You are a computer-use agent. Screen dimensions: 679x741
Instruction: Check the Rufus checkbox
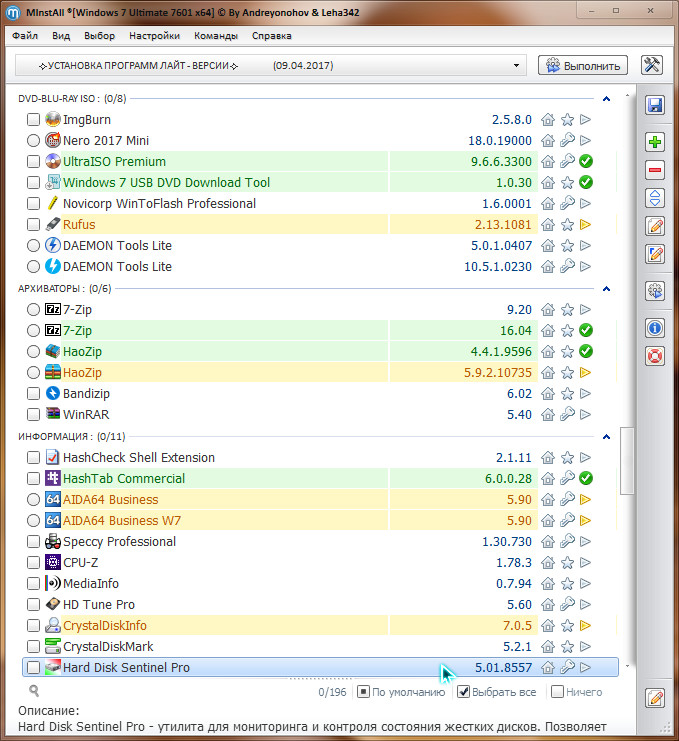[x=33, y=224]
